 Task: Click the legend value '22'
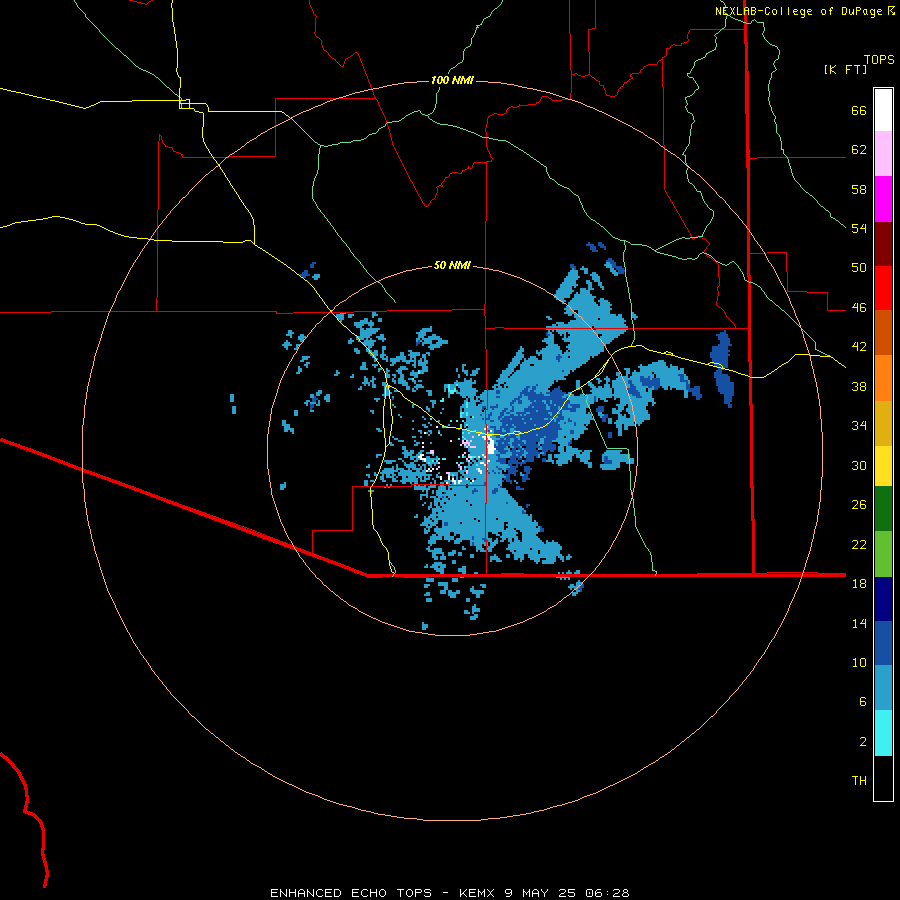(x=859, y=544)
